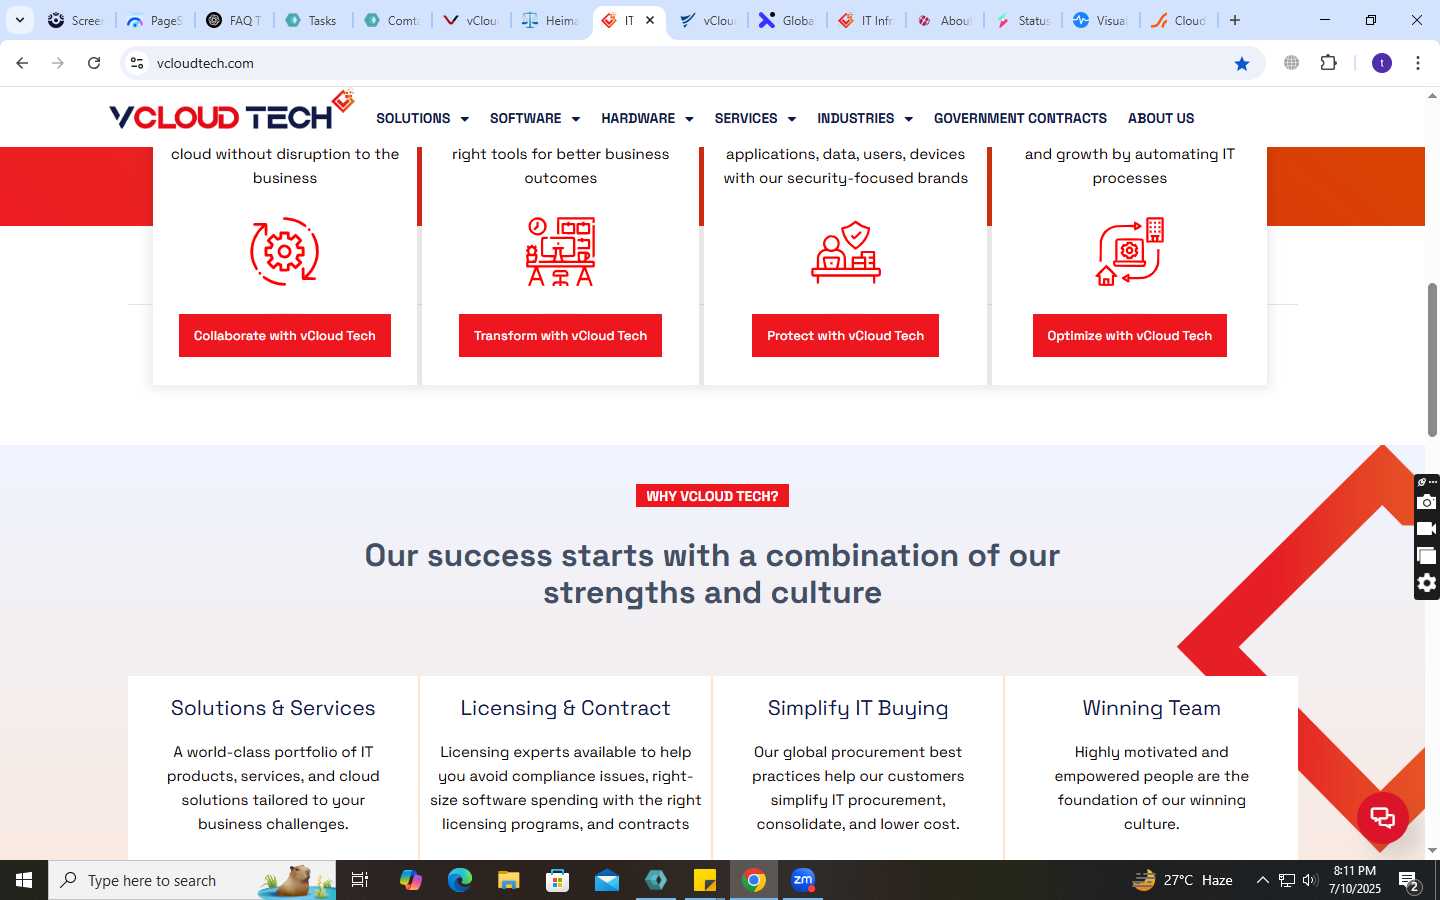Open a new browser tab

pos(1235,20)
